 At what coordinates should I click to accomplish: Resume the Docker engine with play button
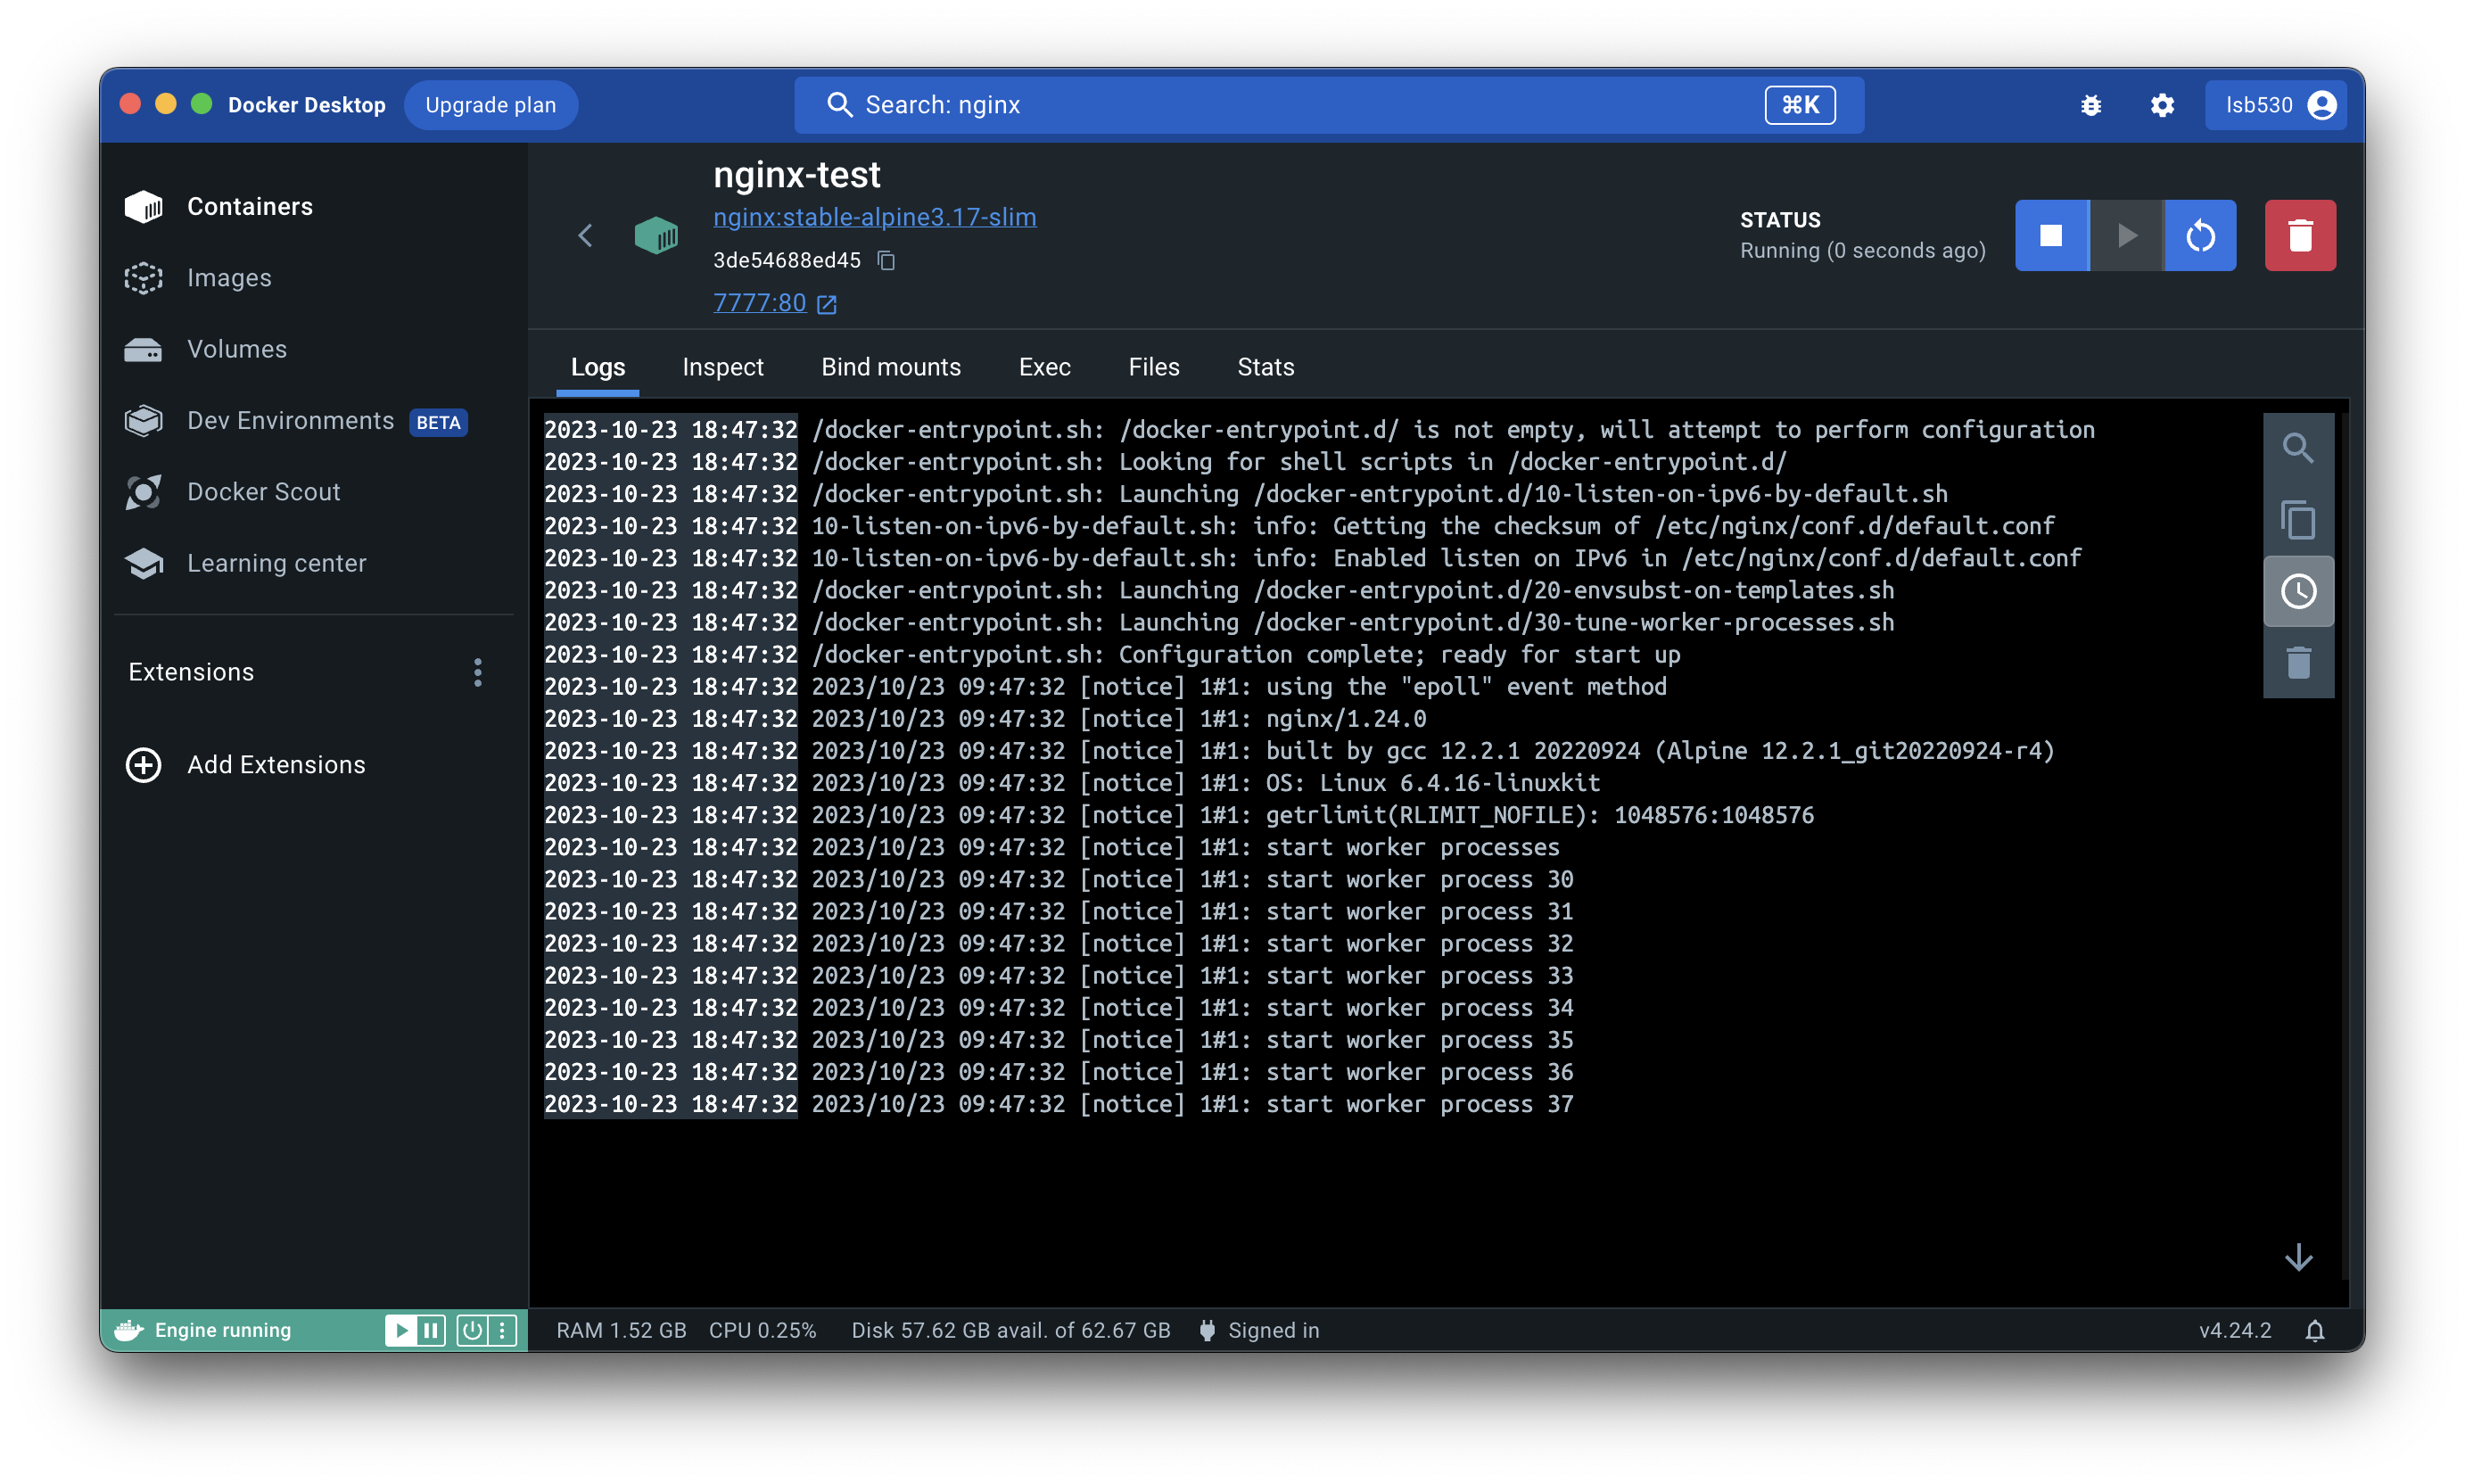400,1330
